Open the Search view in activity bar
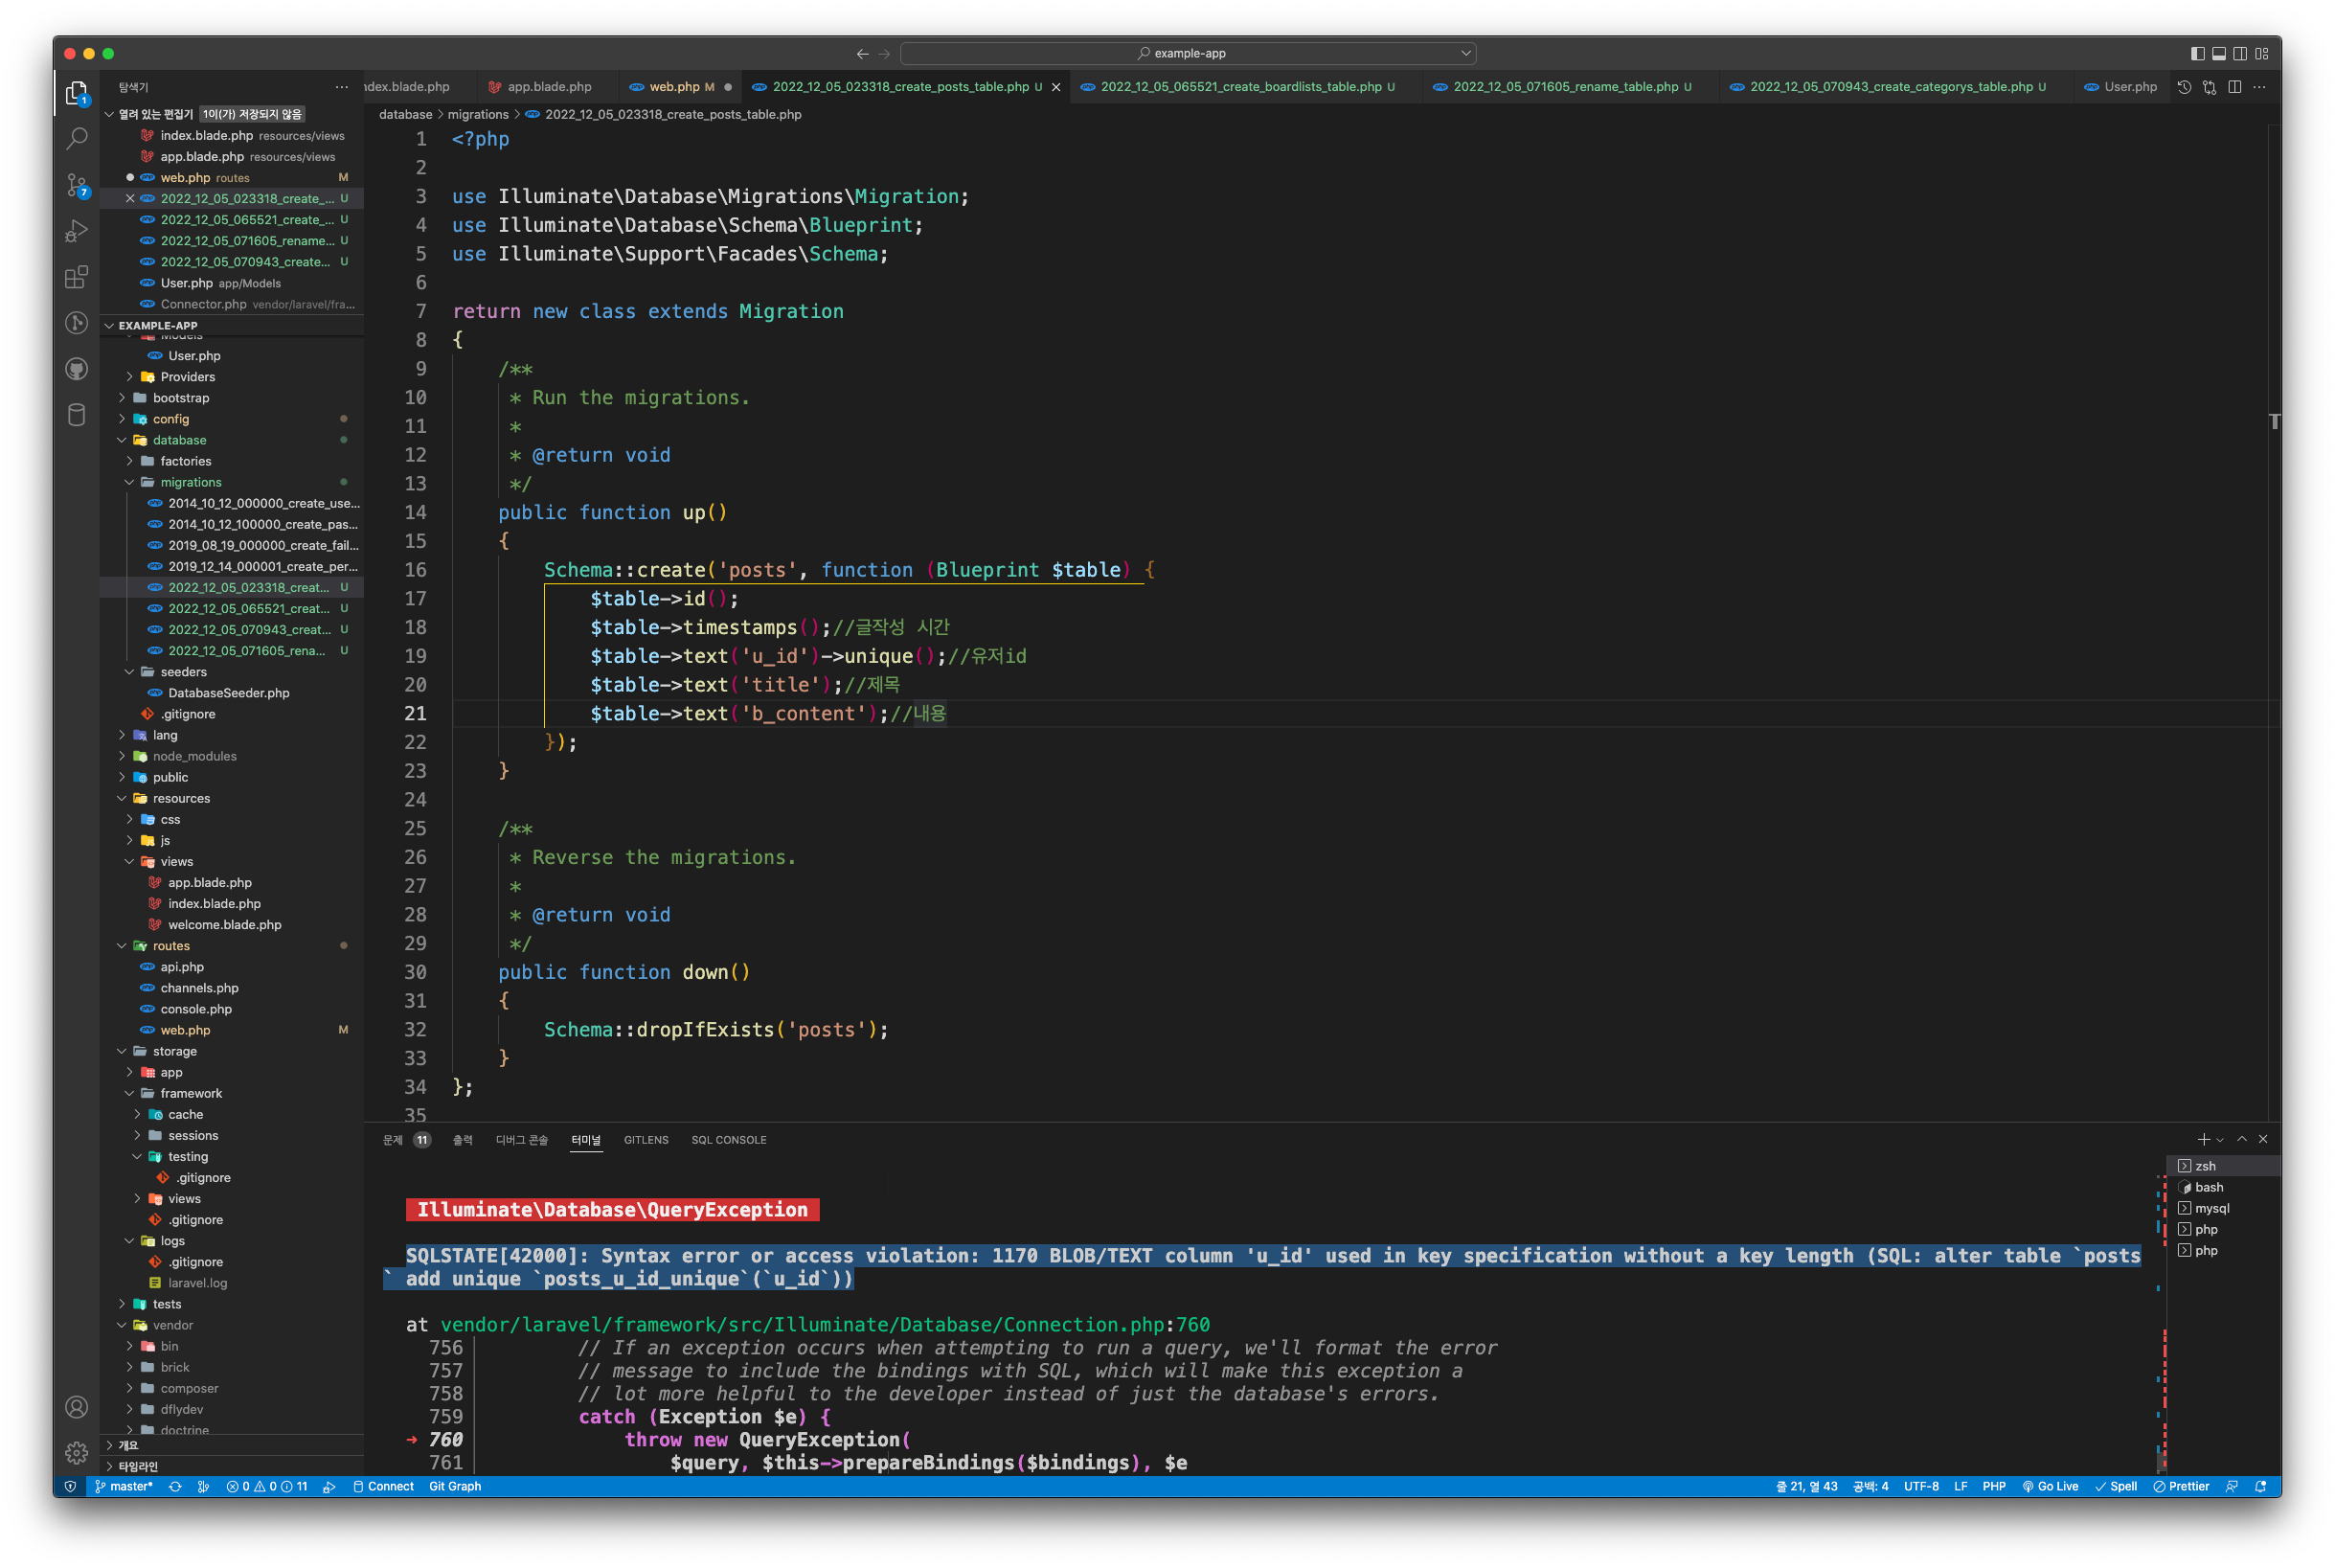This screenshot has width=2335, height=1568. [x=76, y=139]
